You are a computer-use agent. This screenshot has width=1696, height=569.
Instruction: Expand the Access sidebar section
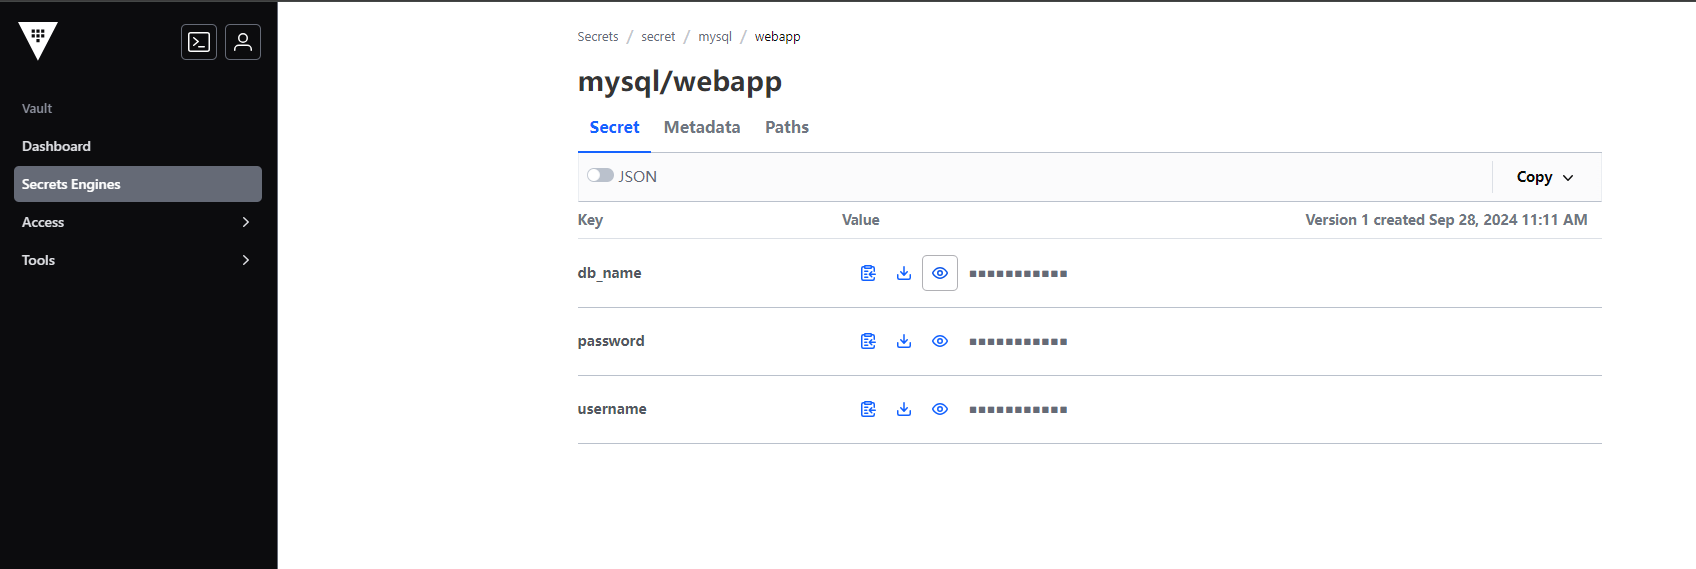click(138, 222)
